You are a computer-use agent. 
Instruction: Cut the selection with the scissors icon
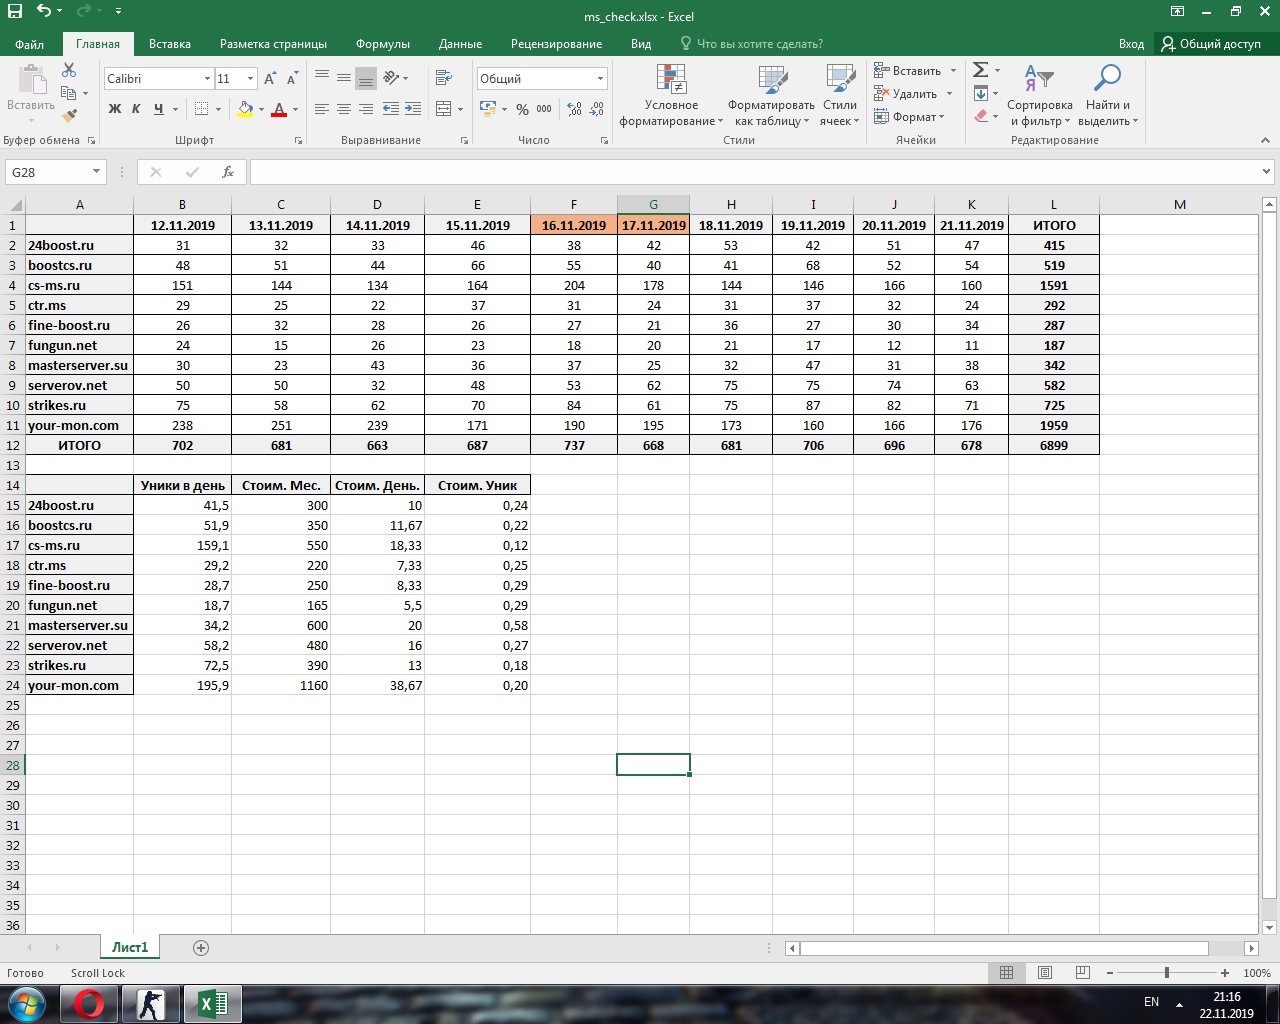point(69,70)
